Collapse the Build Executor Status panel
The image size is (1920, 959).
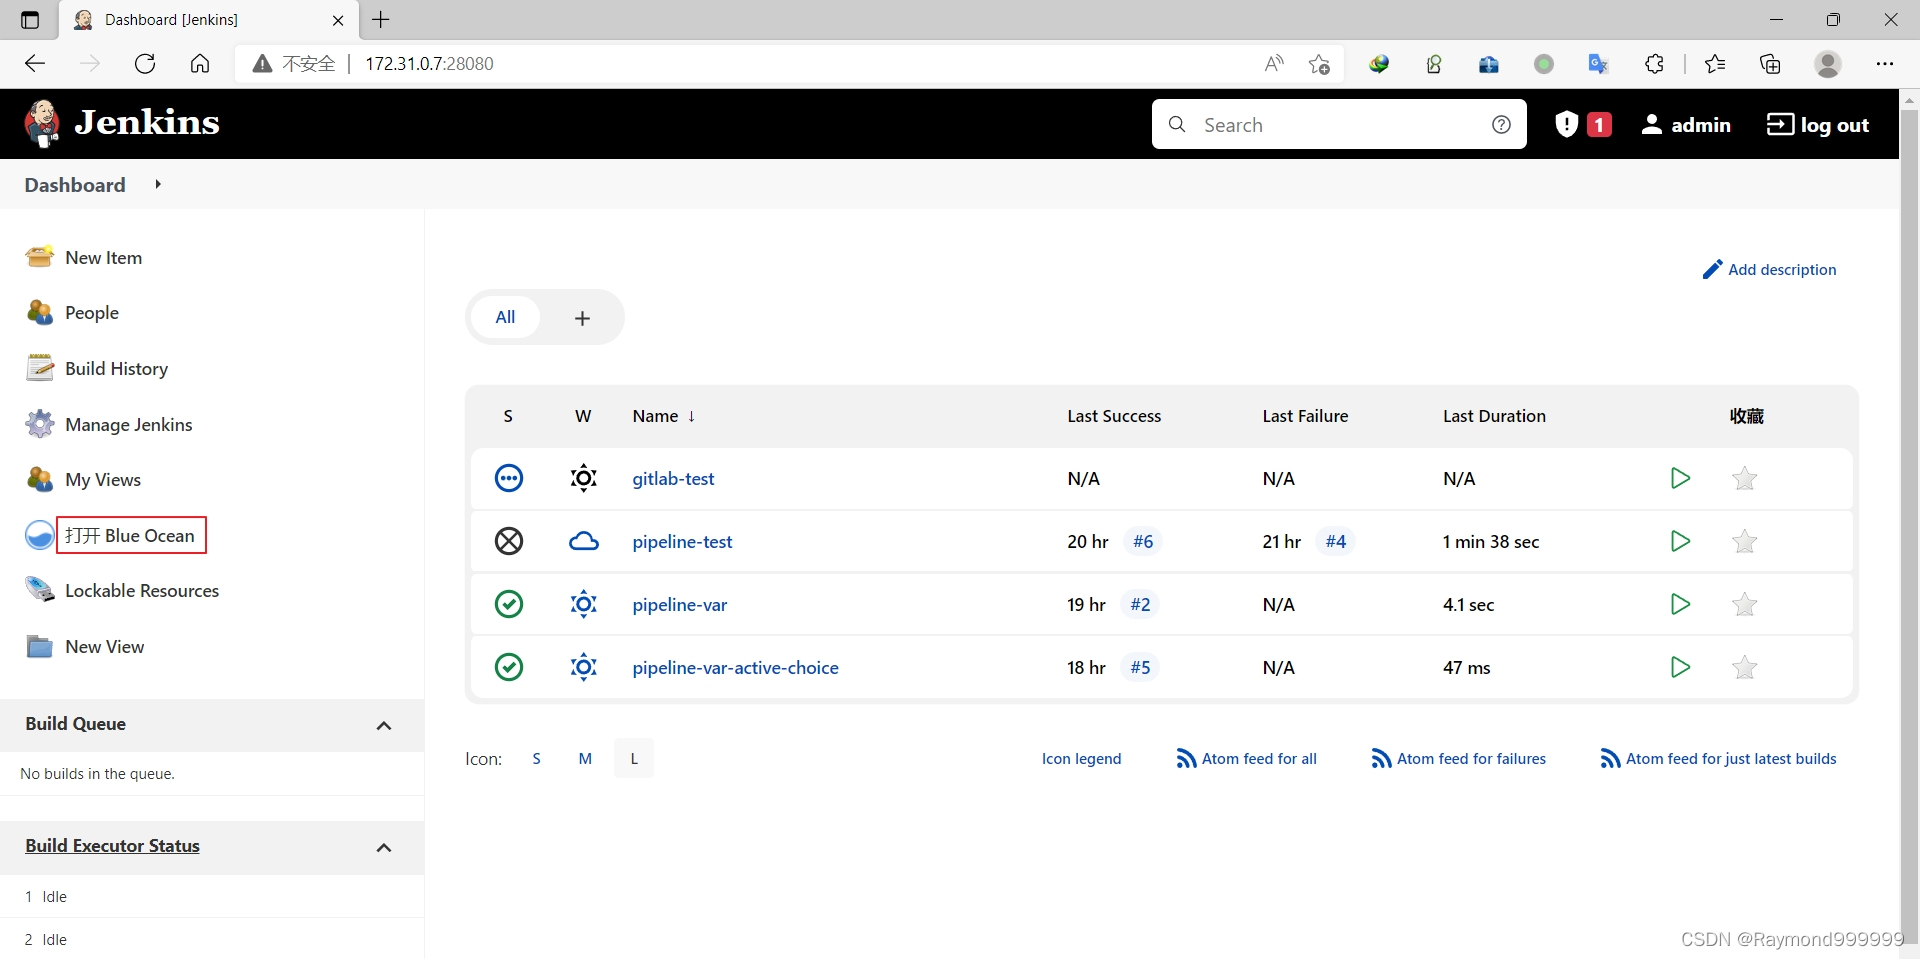click(384, 847)
